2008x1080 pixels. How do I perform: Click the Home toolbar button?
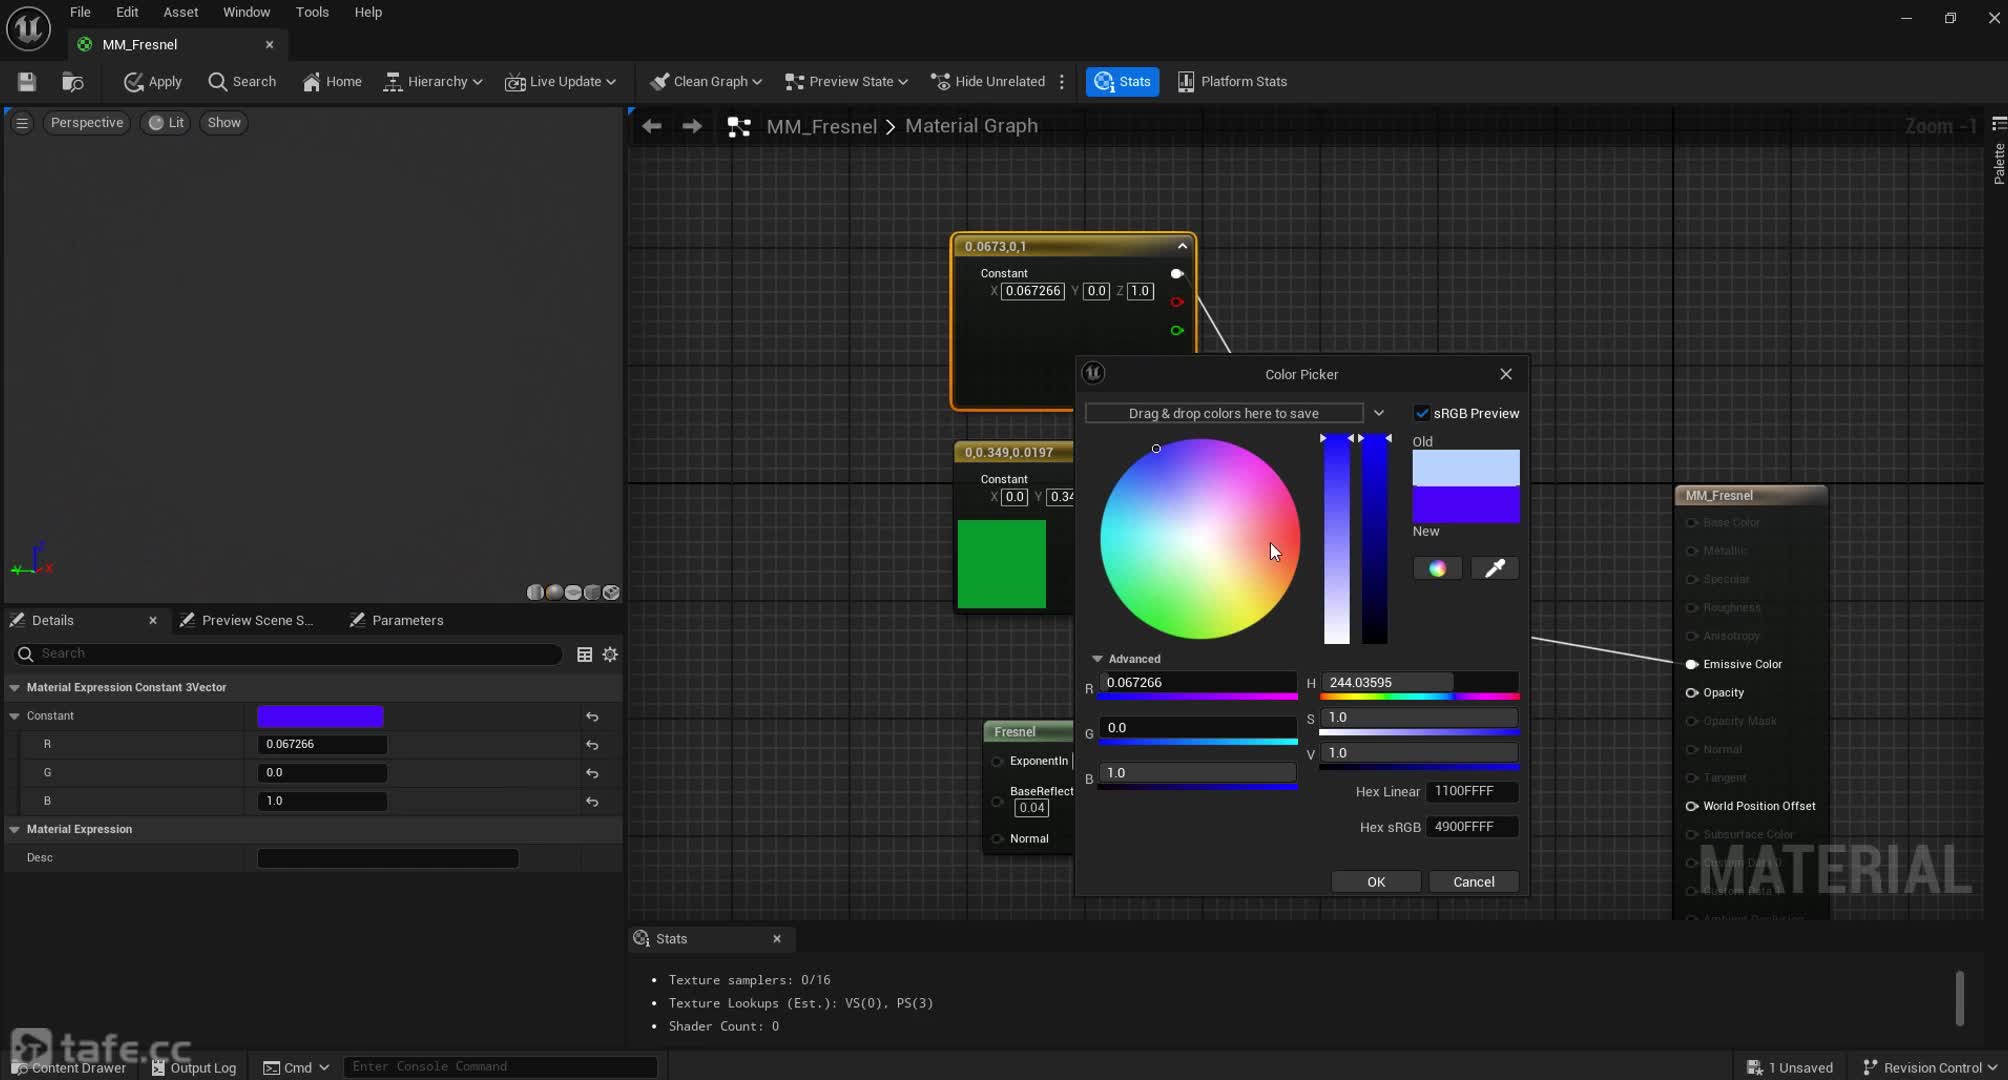click(x=332, y=82)
